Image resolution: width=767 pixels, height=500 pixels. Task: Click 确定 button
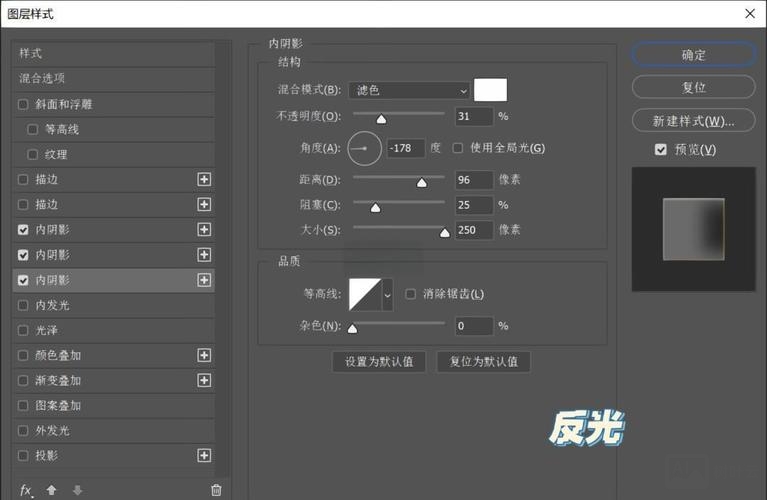pos(694,55)
